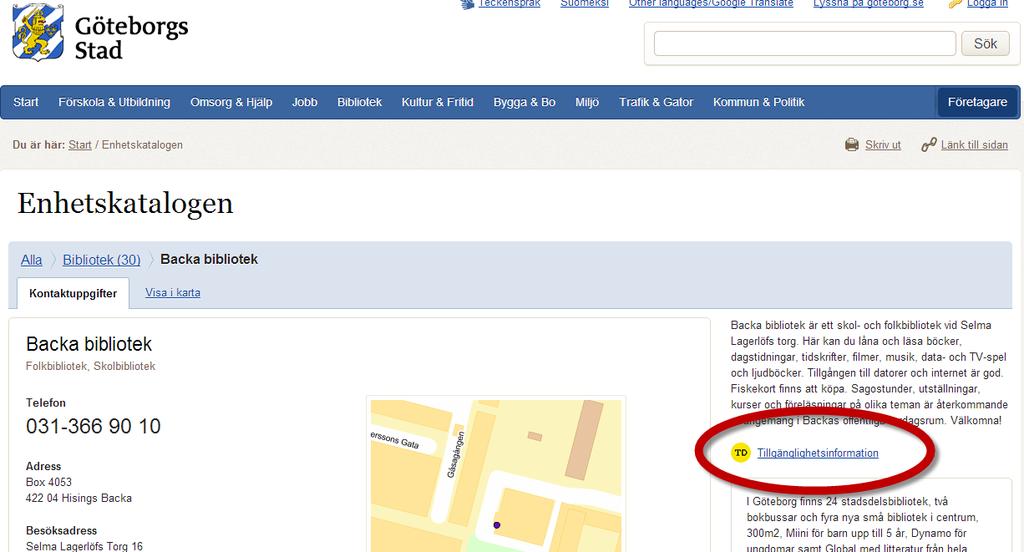Open Förskola & Utbildning in the navigation
The image size is (1024, 552).
(x=114, y=102)
